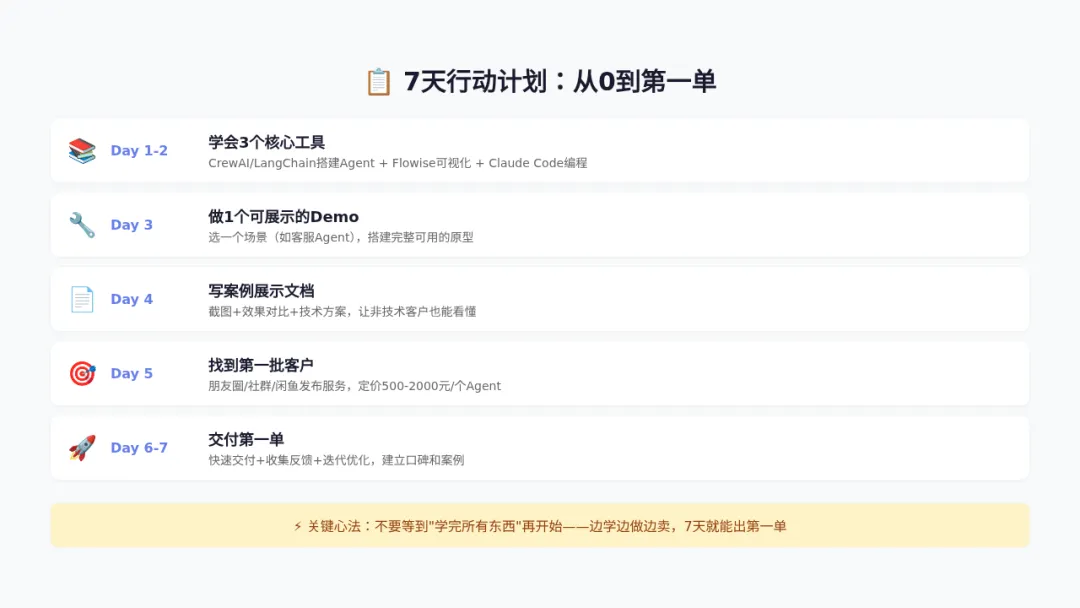Select the Day 4 label
This screenshot has height=608, width=1080.
click(x=132, y=300)
